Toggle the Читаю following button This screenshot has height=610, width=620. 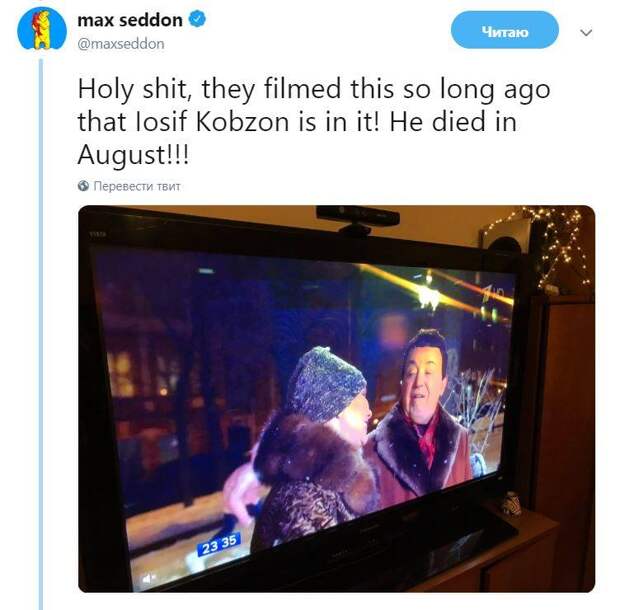pyautogui.click(x=505, y=30)
